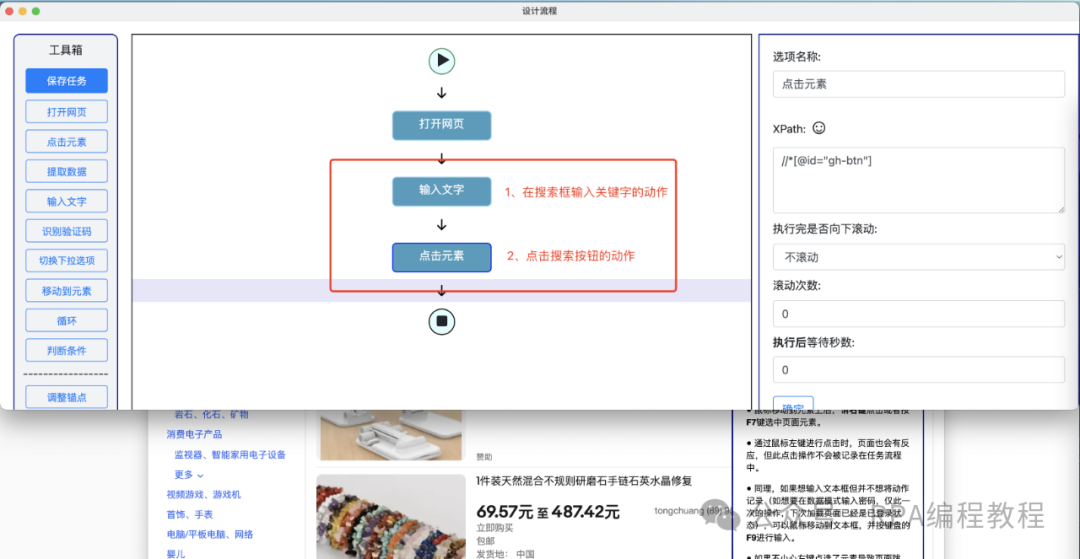
Task: Click 监视器、智能家用电子设备 link in browser
Action: click(230, 454)
